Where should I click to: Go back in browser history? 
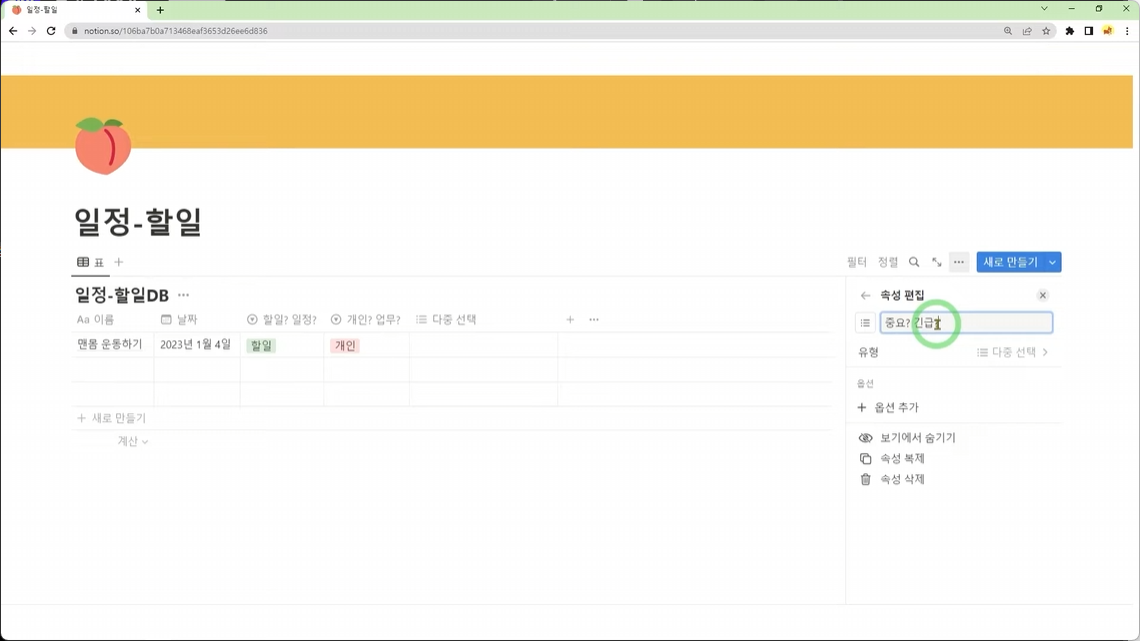pyautogui.click(x=13, y=31)
